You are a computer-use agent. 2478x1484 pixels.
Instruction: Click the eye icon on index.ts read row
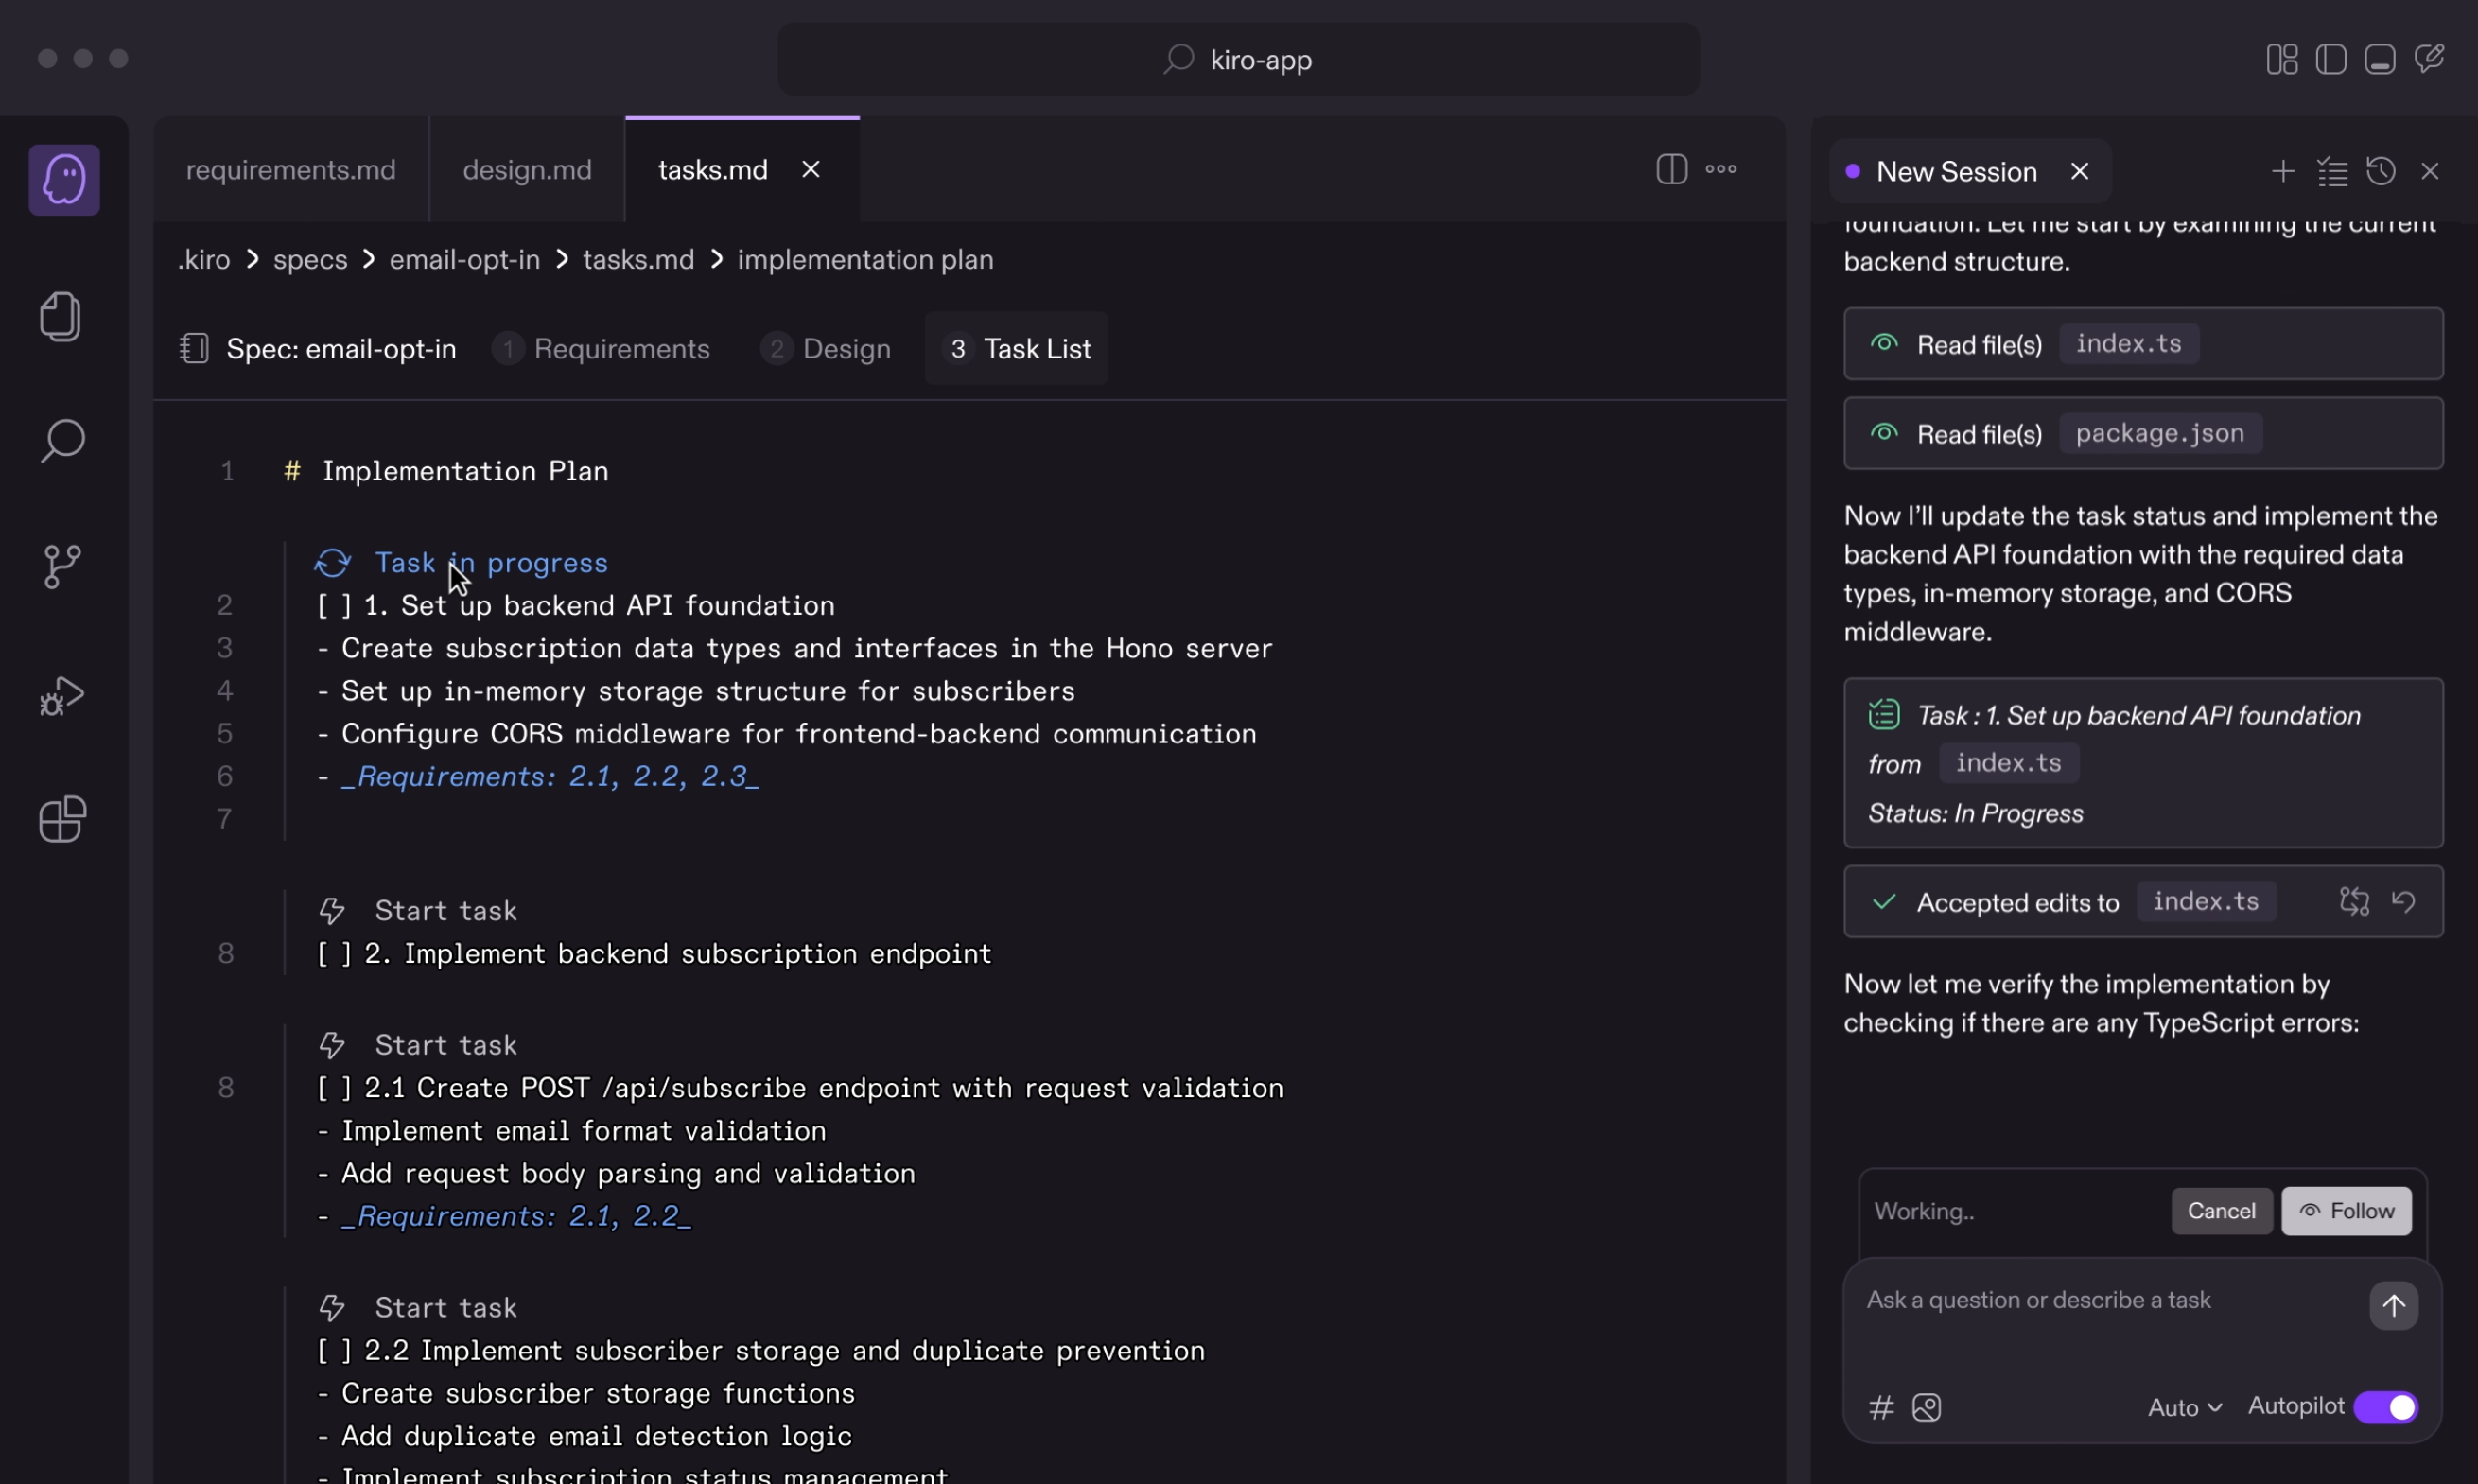point(1884,344)
